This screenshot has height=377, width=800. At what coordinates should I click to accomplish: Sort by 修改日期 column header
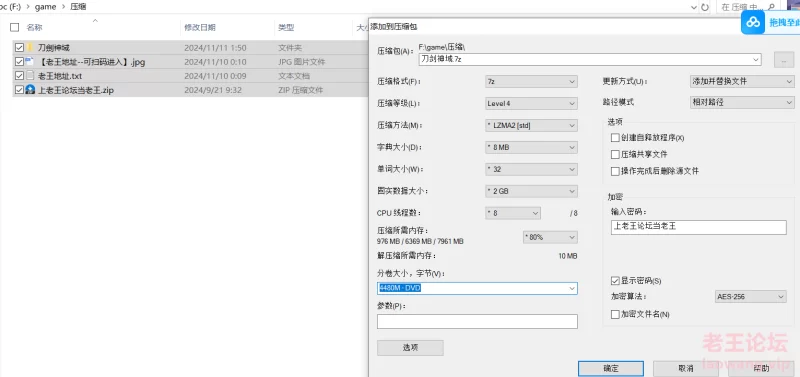click(x=200, y=28)
